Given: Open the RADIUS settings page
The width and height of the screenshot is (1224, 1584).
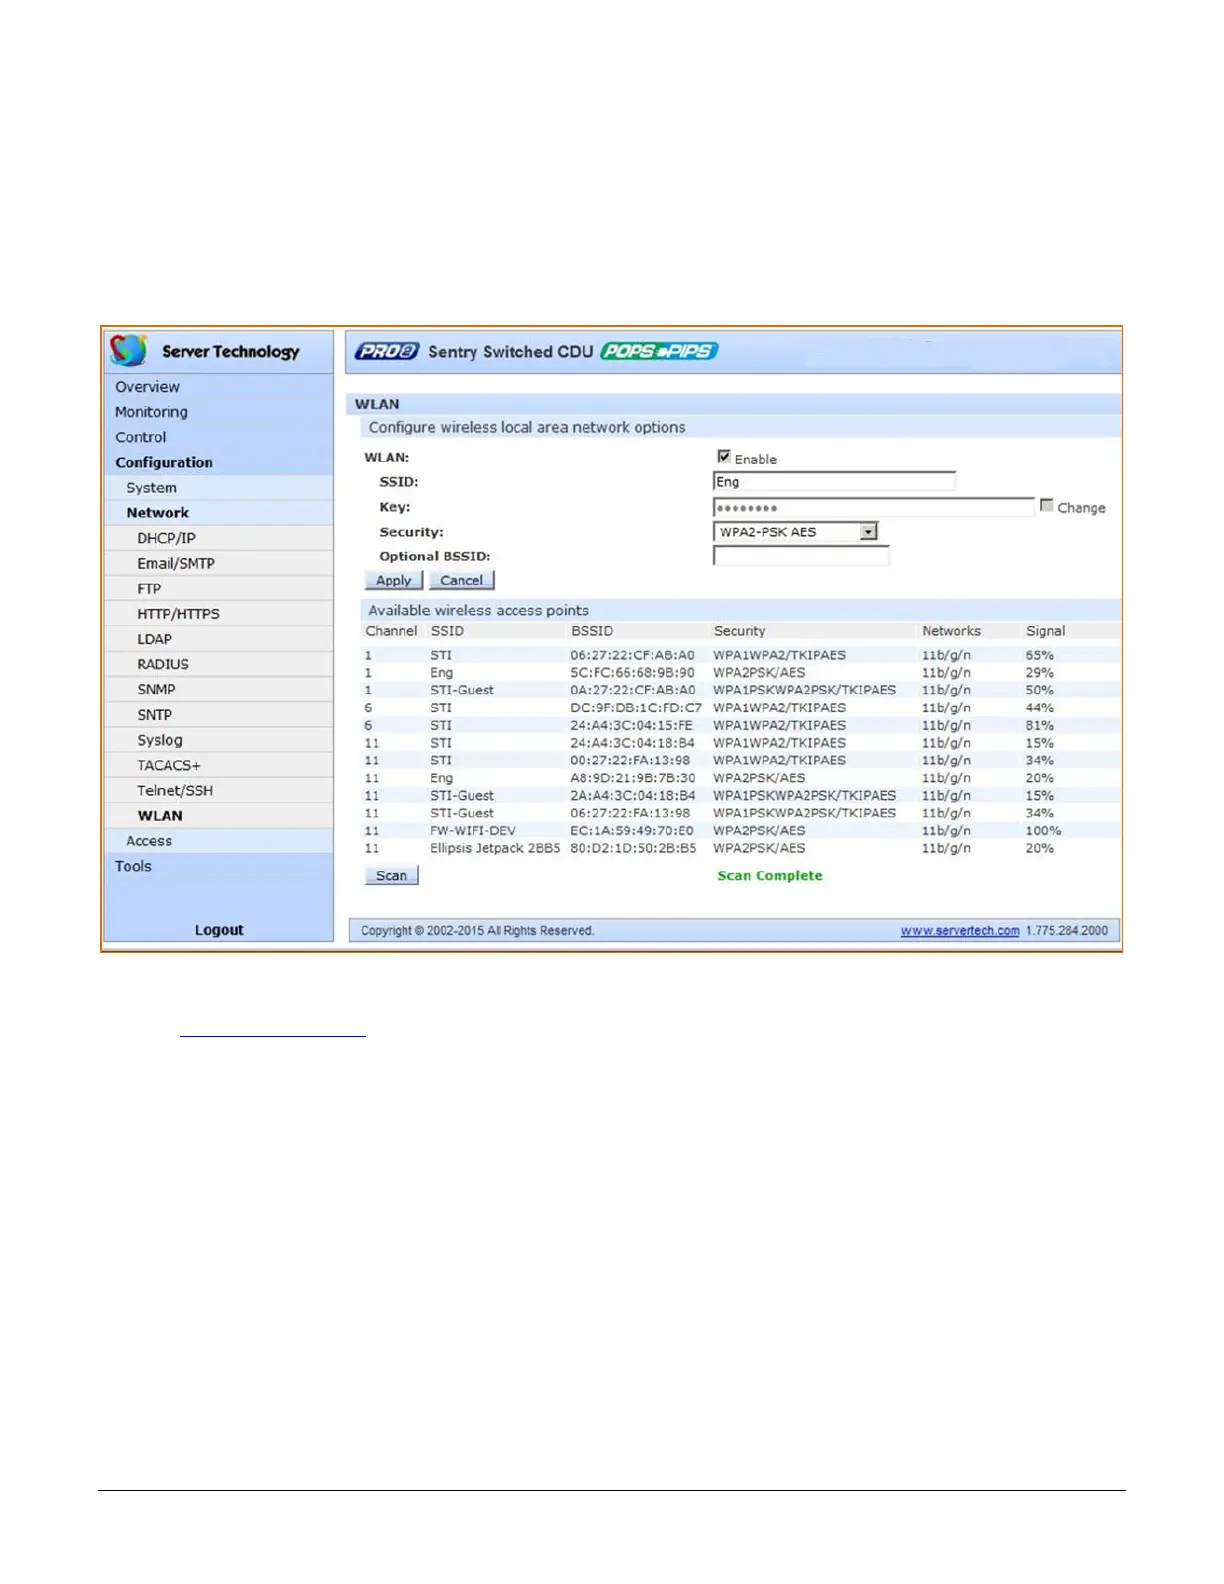Looking at the screenshot, I should [163, 664].
